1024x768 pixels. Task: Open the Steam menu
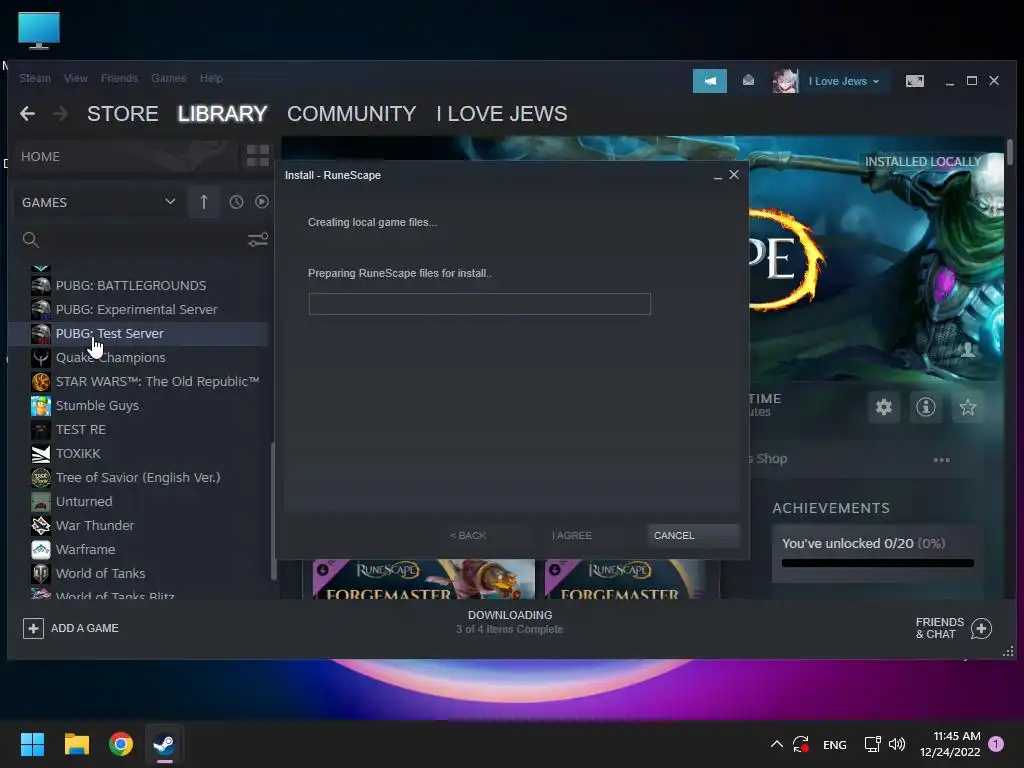tap(35, 78)
